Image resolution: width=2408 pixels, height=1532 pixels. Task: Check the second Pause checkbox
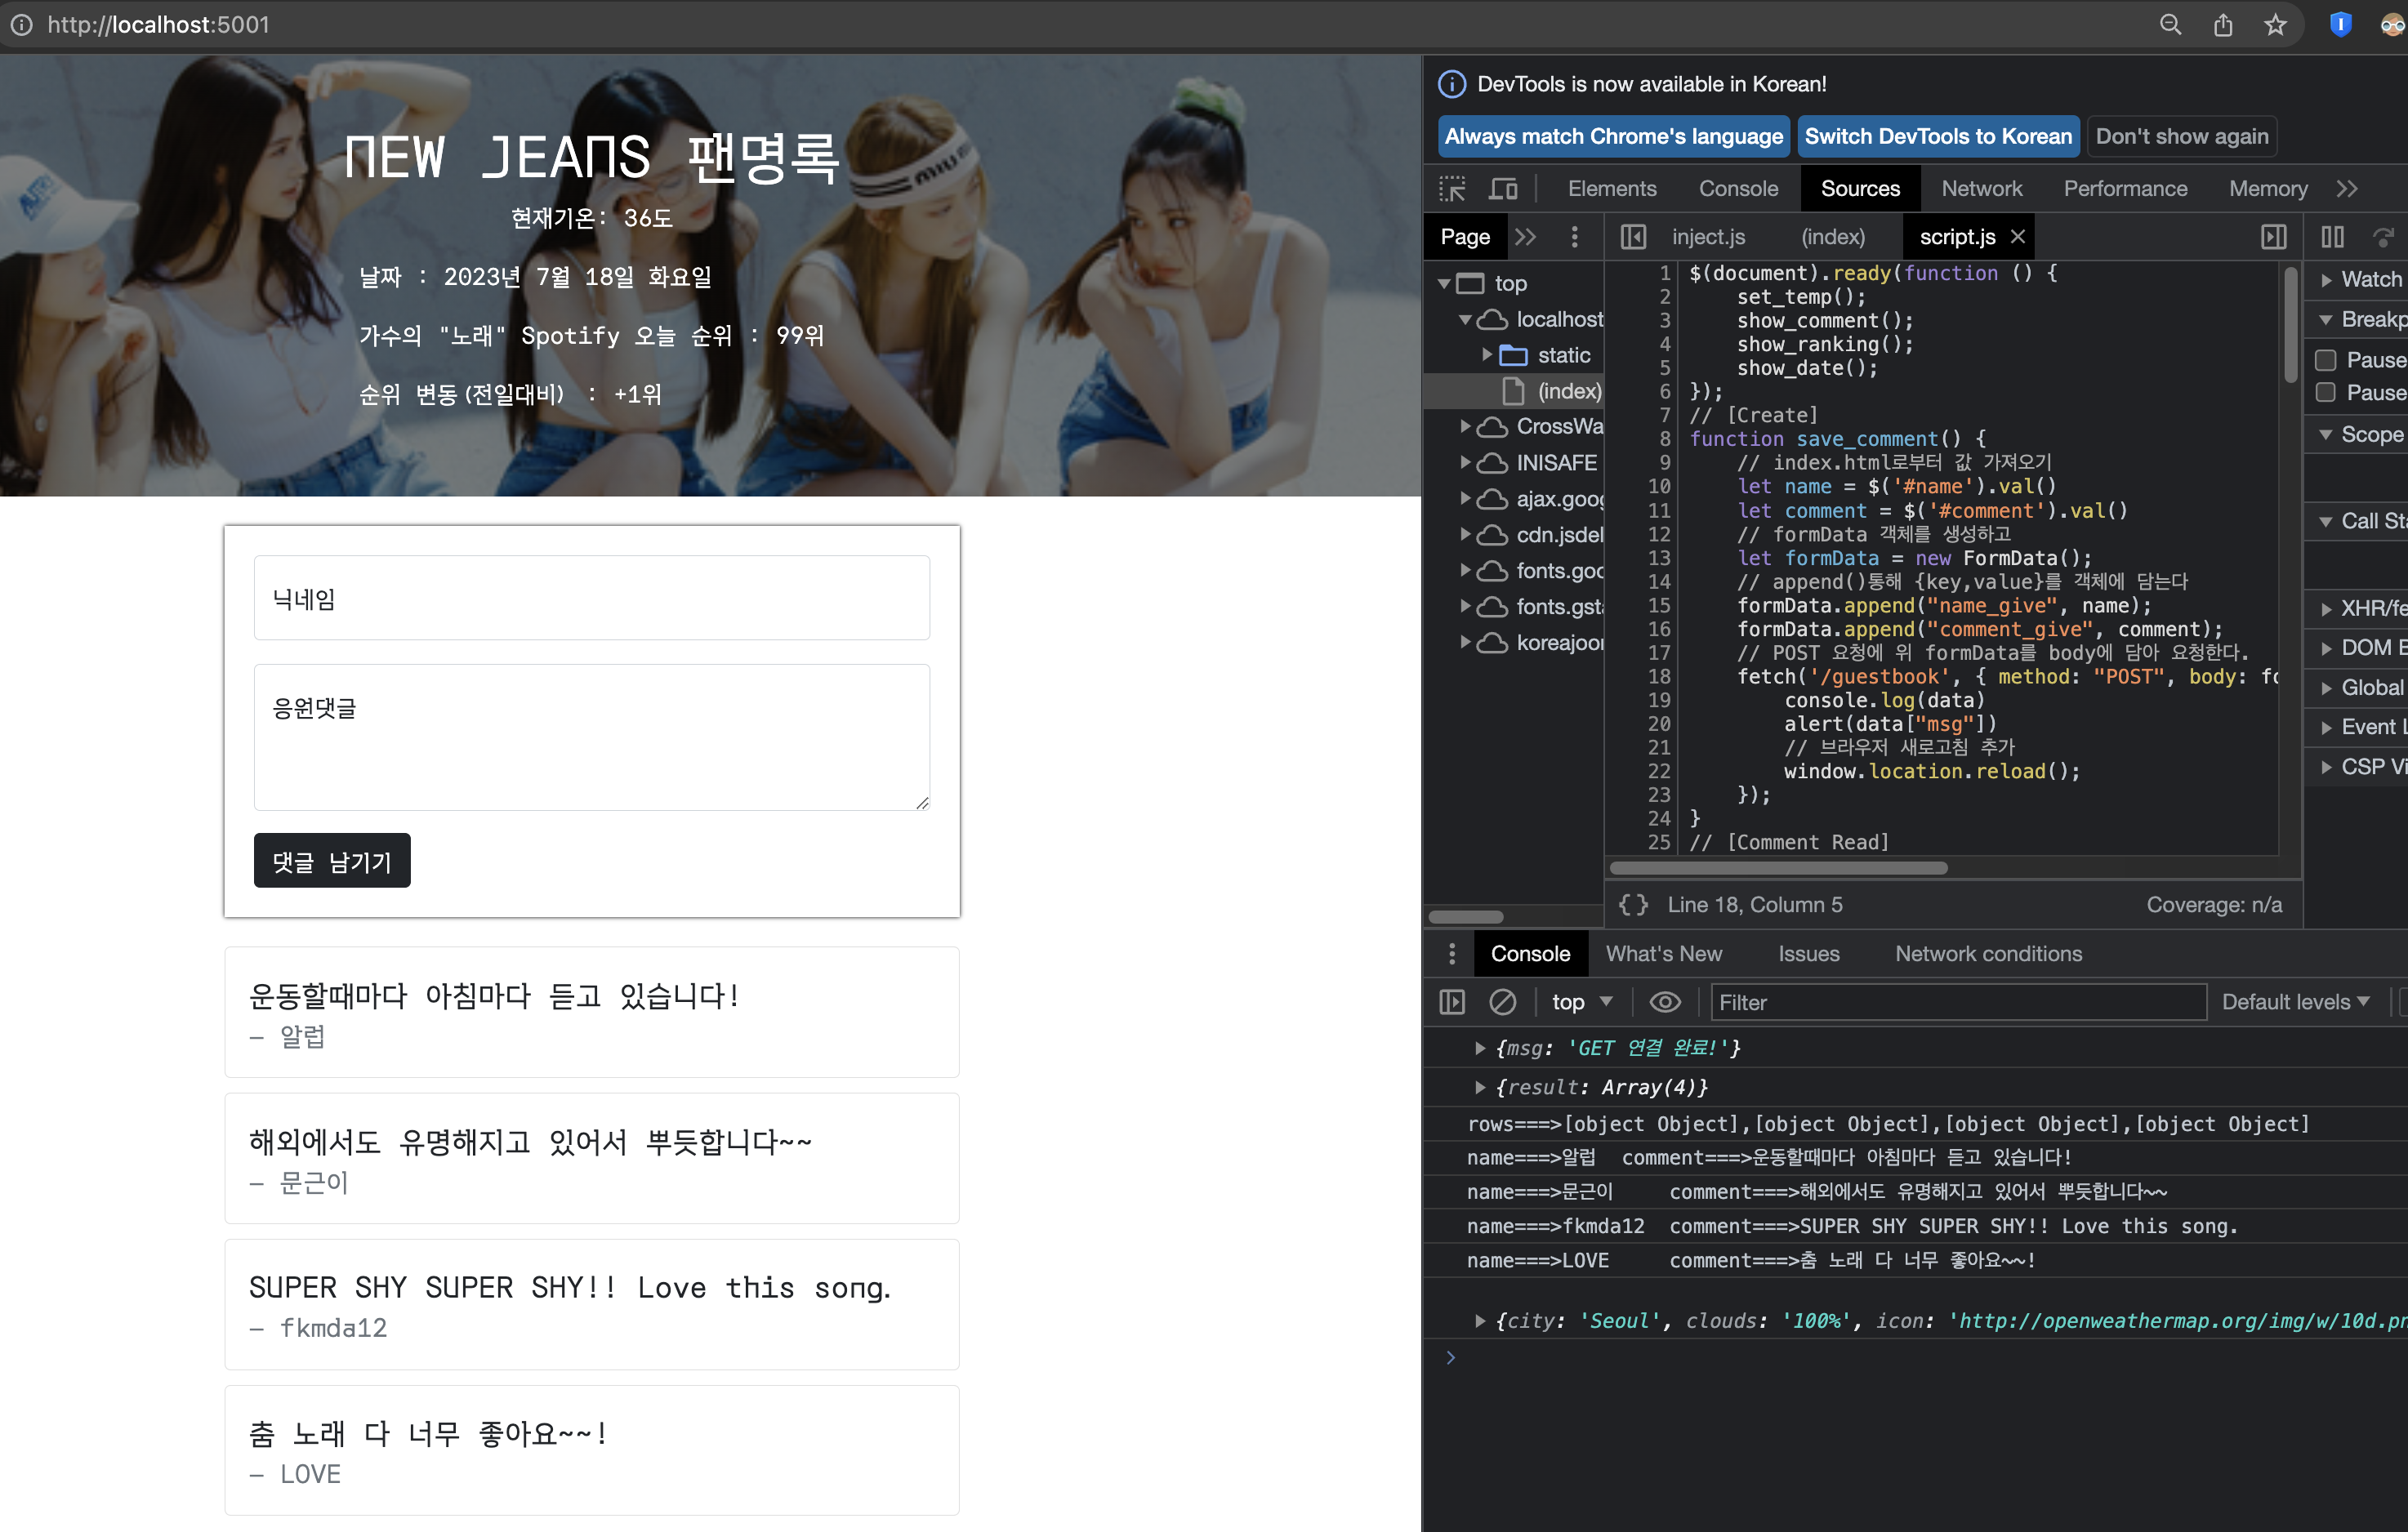(2326, 393)
